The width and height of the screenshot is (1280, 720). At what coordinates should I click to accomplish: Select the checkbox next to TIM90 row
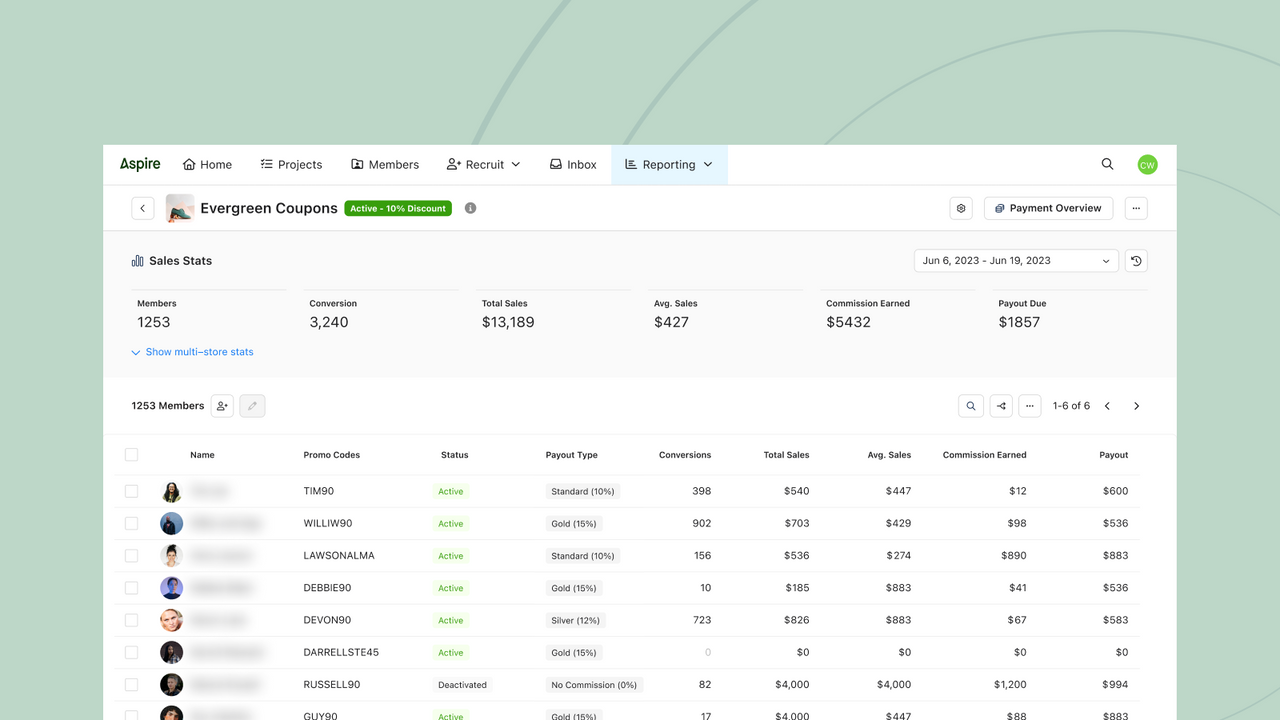(131, 491)
